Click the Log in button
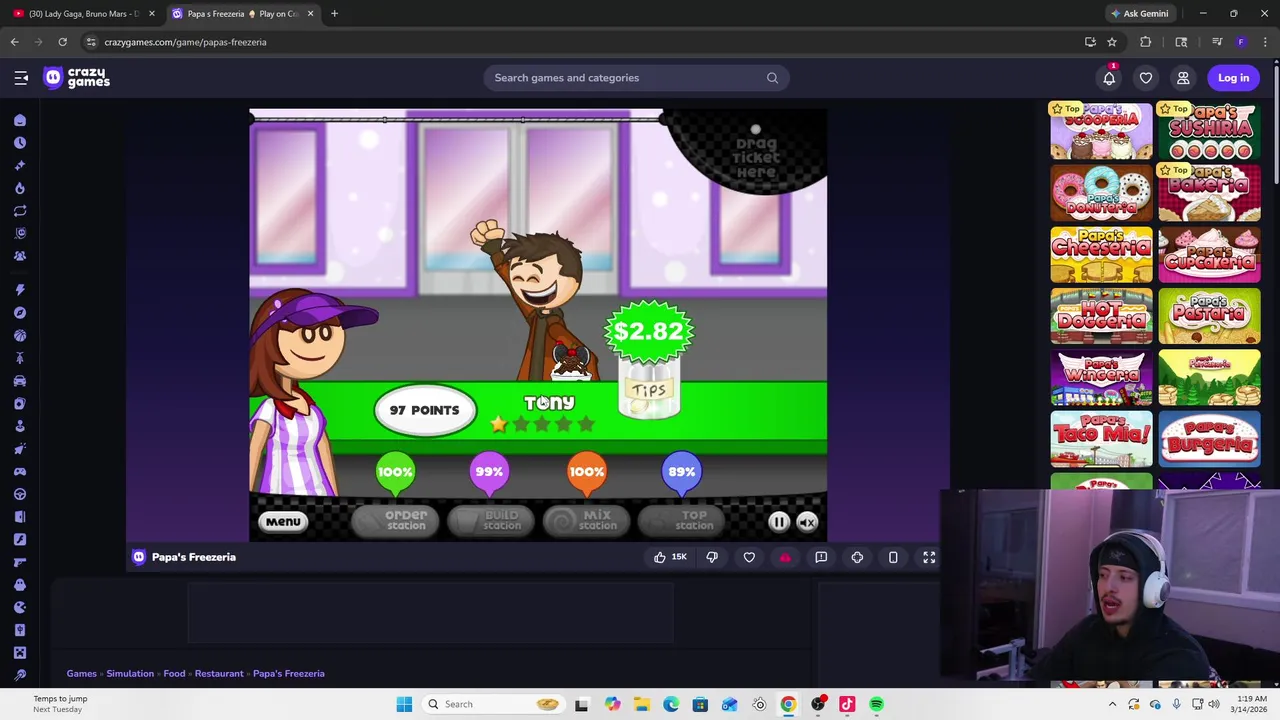The height and width of the screenshot is (720, 1280). click(1233, 78)
